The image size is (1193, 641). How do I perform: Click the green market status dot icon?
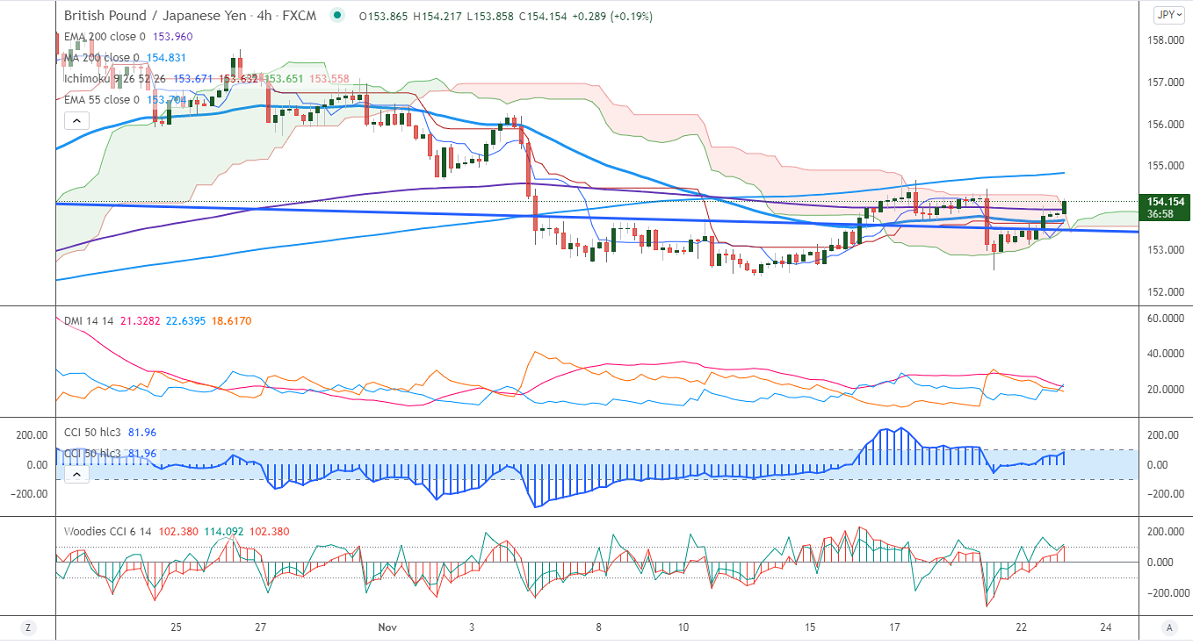click(x=339, y=15)
